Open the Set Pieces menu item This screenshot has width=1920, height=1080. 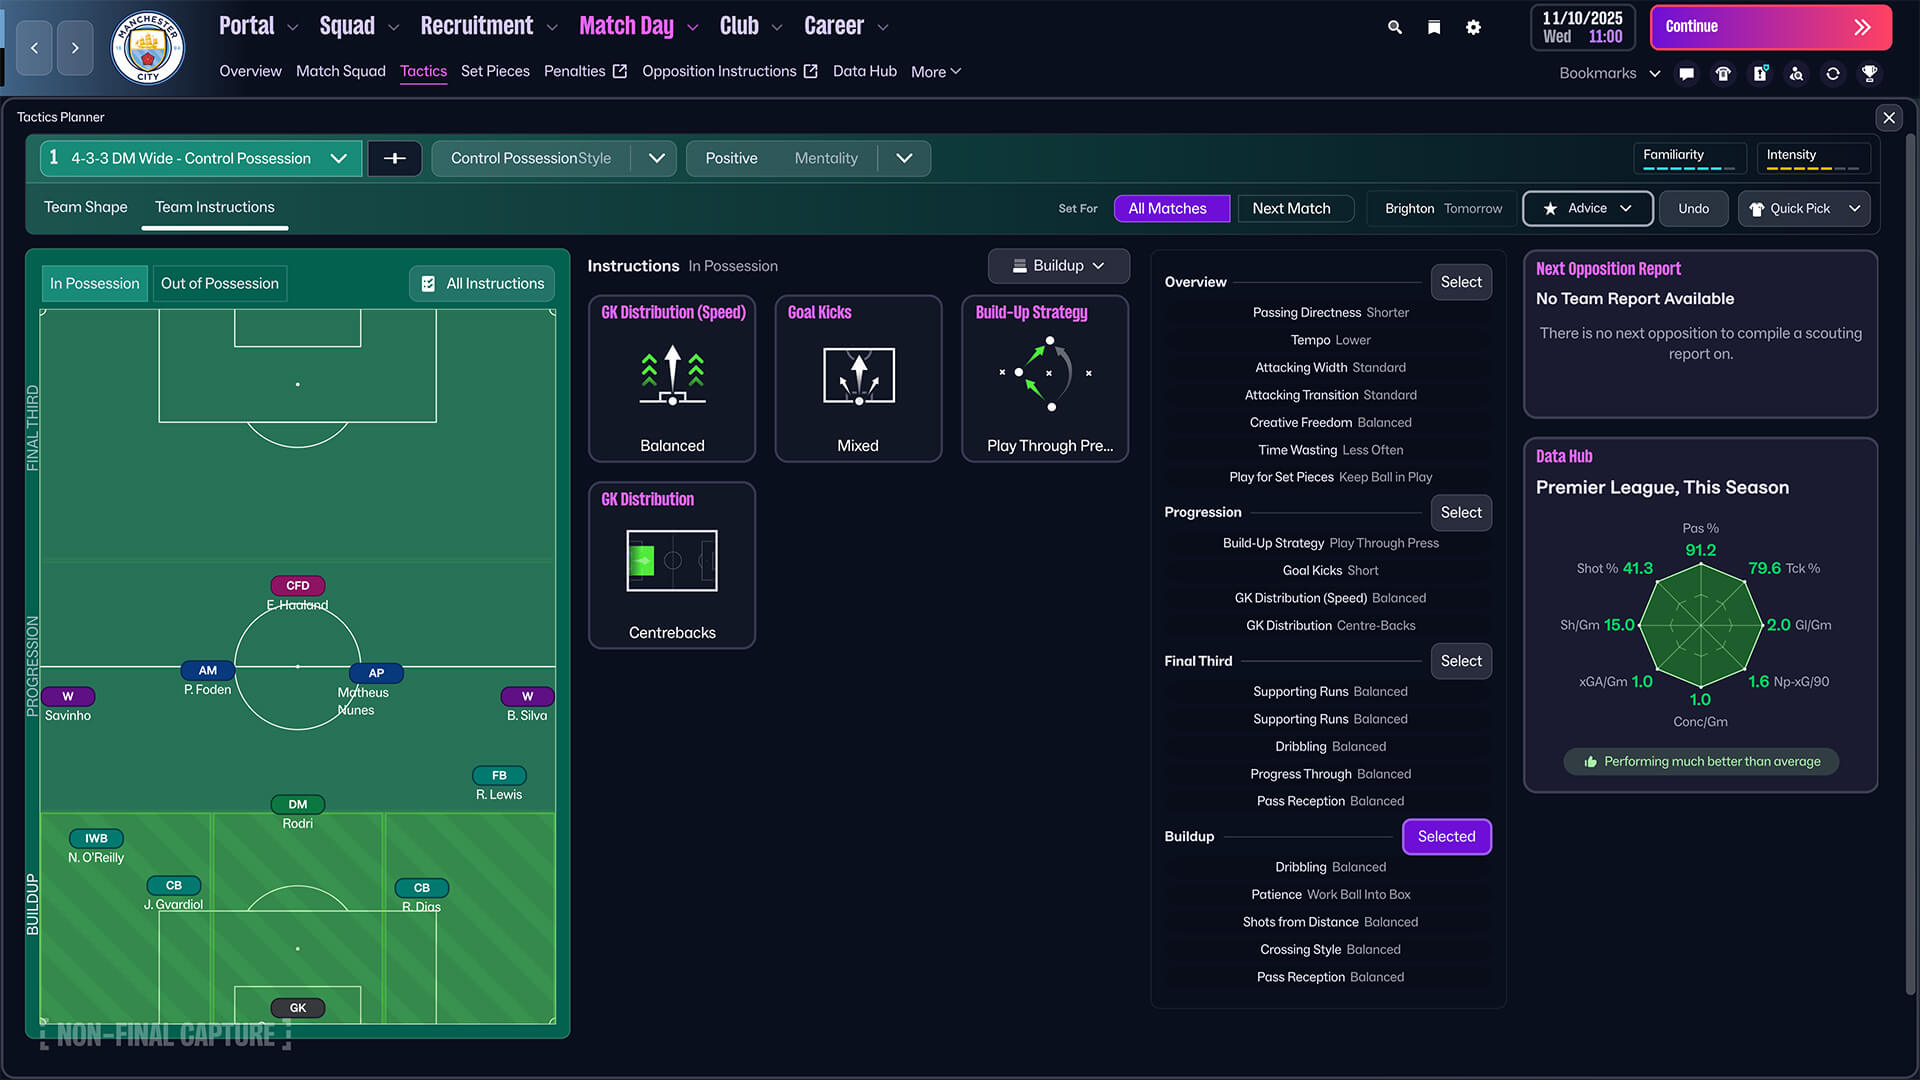click(x=495, y=71)
